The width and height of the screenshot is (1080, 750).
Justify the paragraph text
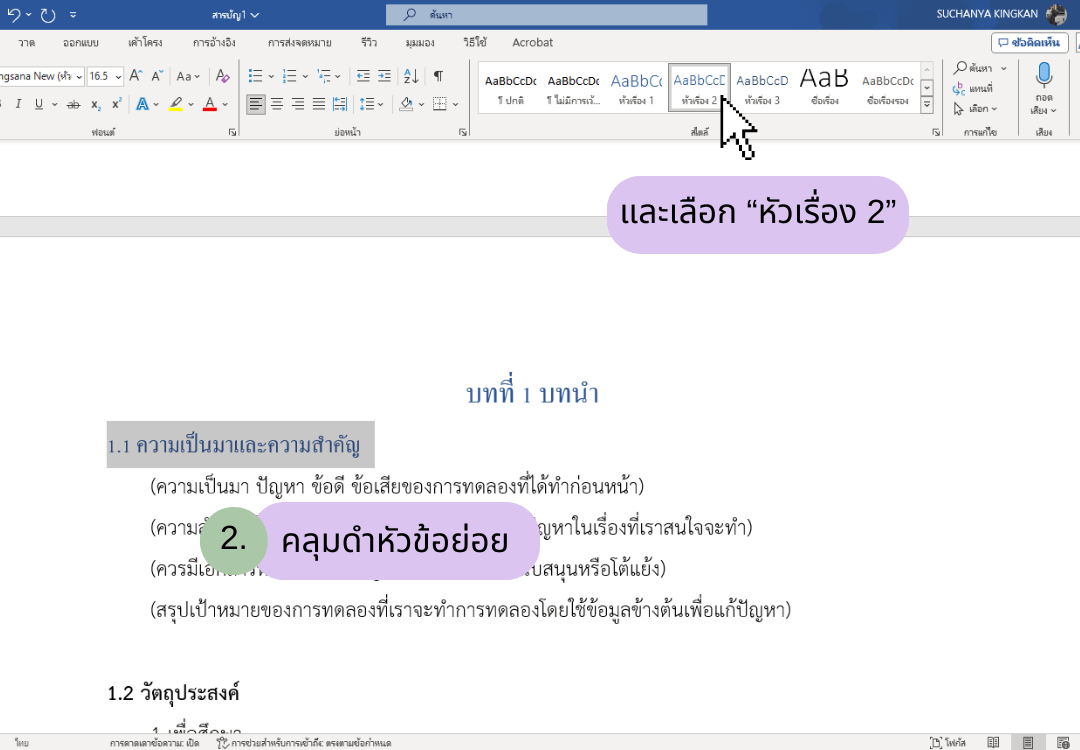[x=318, y=104]
